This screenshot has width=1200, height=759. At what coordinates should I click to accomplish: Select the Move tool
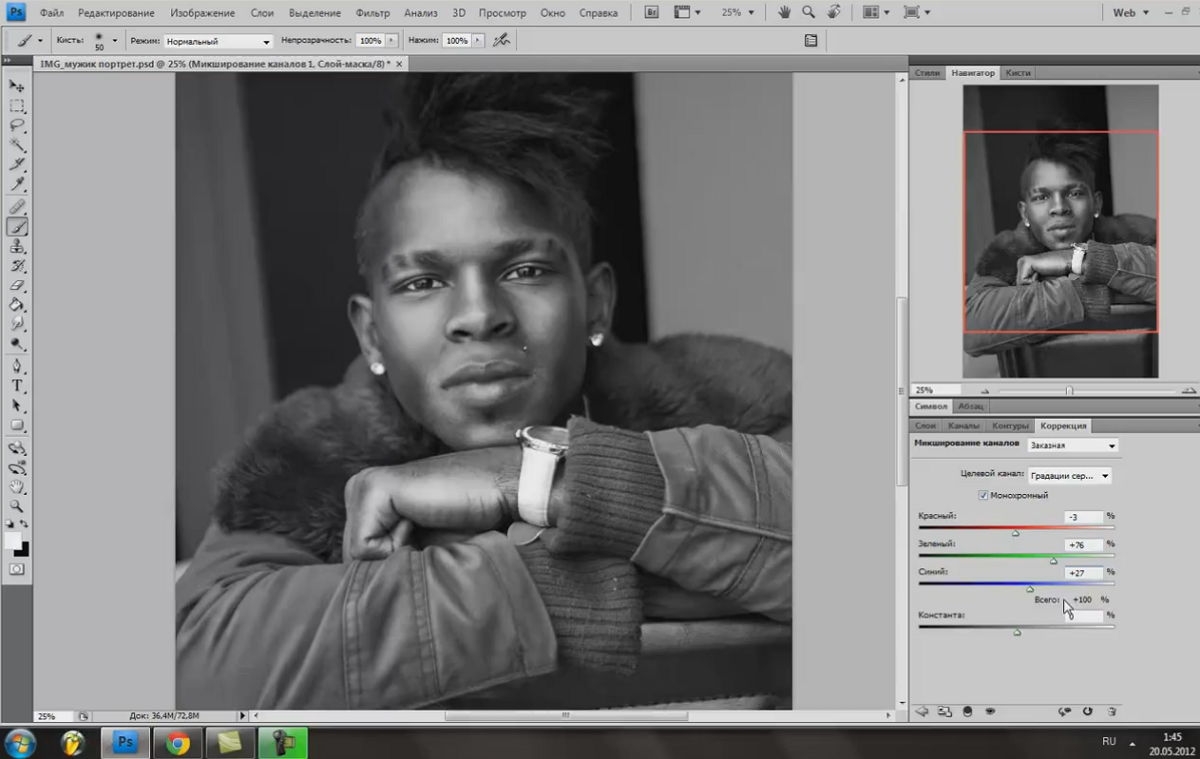[17, 86]
